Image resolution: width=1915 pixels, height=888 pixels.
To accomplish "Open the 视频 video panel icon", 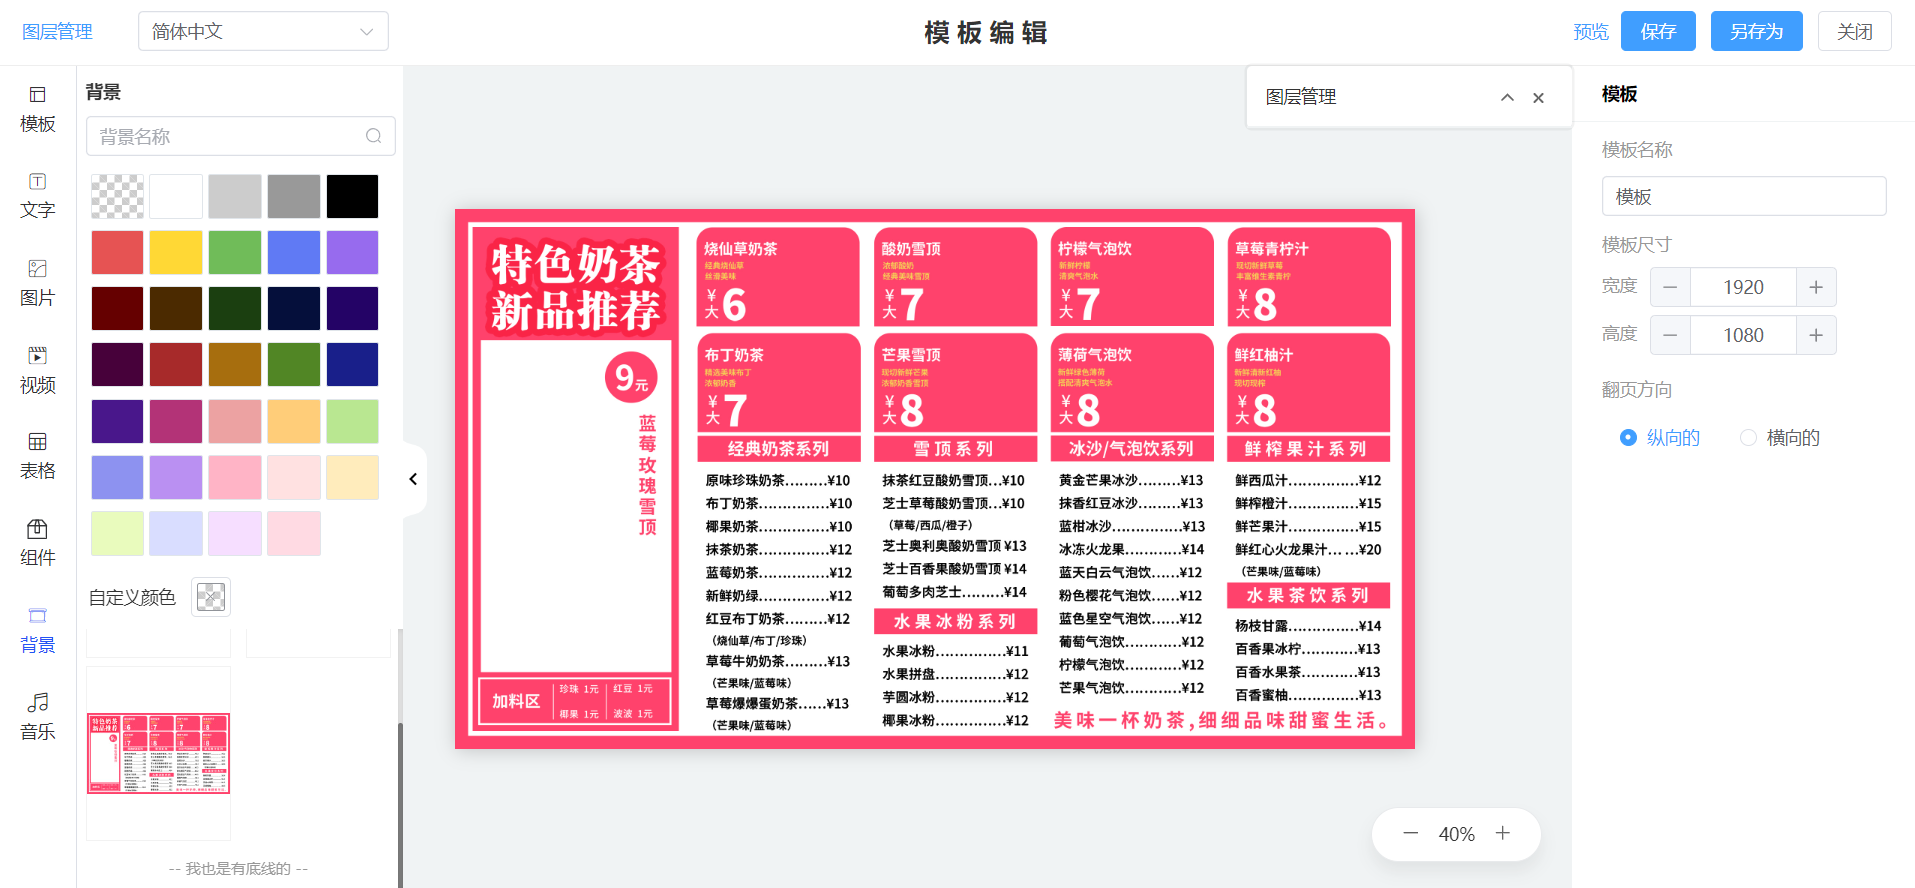I will pyautogui.click(x=37, y=369).
